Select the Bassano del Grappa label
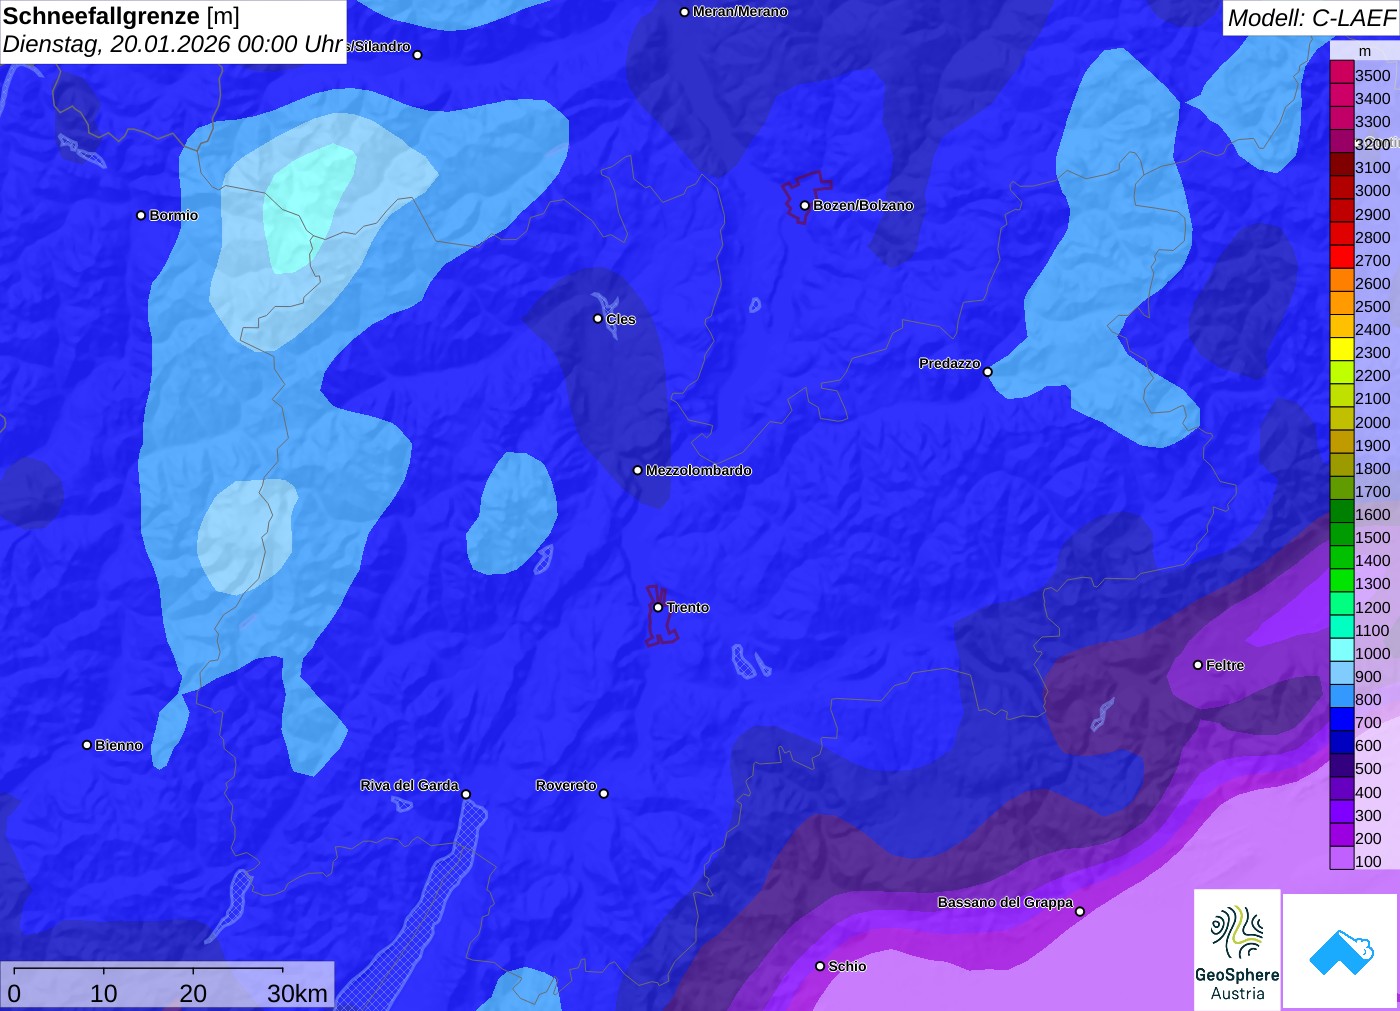The width and height of the screenshot is (1400, 1011). click(1005, 902)
